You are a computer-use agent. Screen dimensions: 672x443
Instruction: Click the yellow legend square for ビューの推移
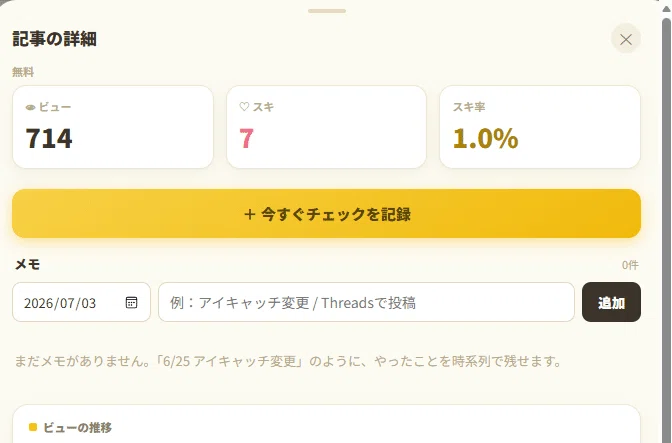pos(33,427)
